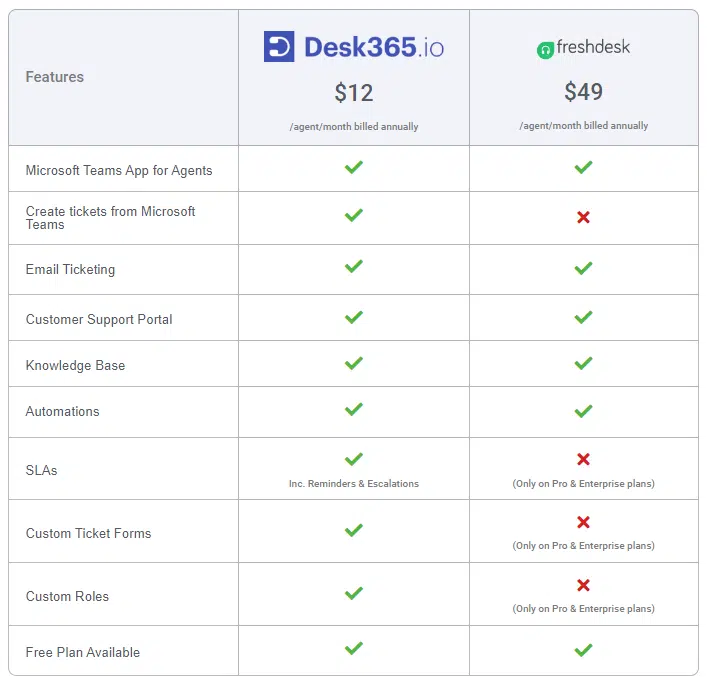Click Freshdesk checkmark in Email Ticketing row

(x=583, y=268)
